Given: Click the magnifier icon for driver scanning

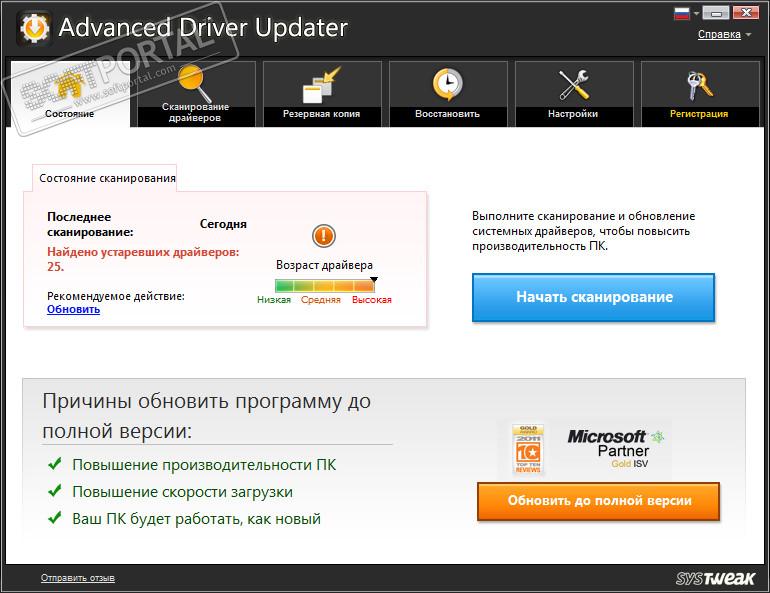Looking at the screenshot, I should (195, 82).
